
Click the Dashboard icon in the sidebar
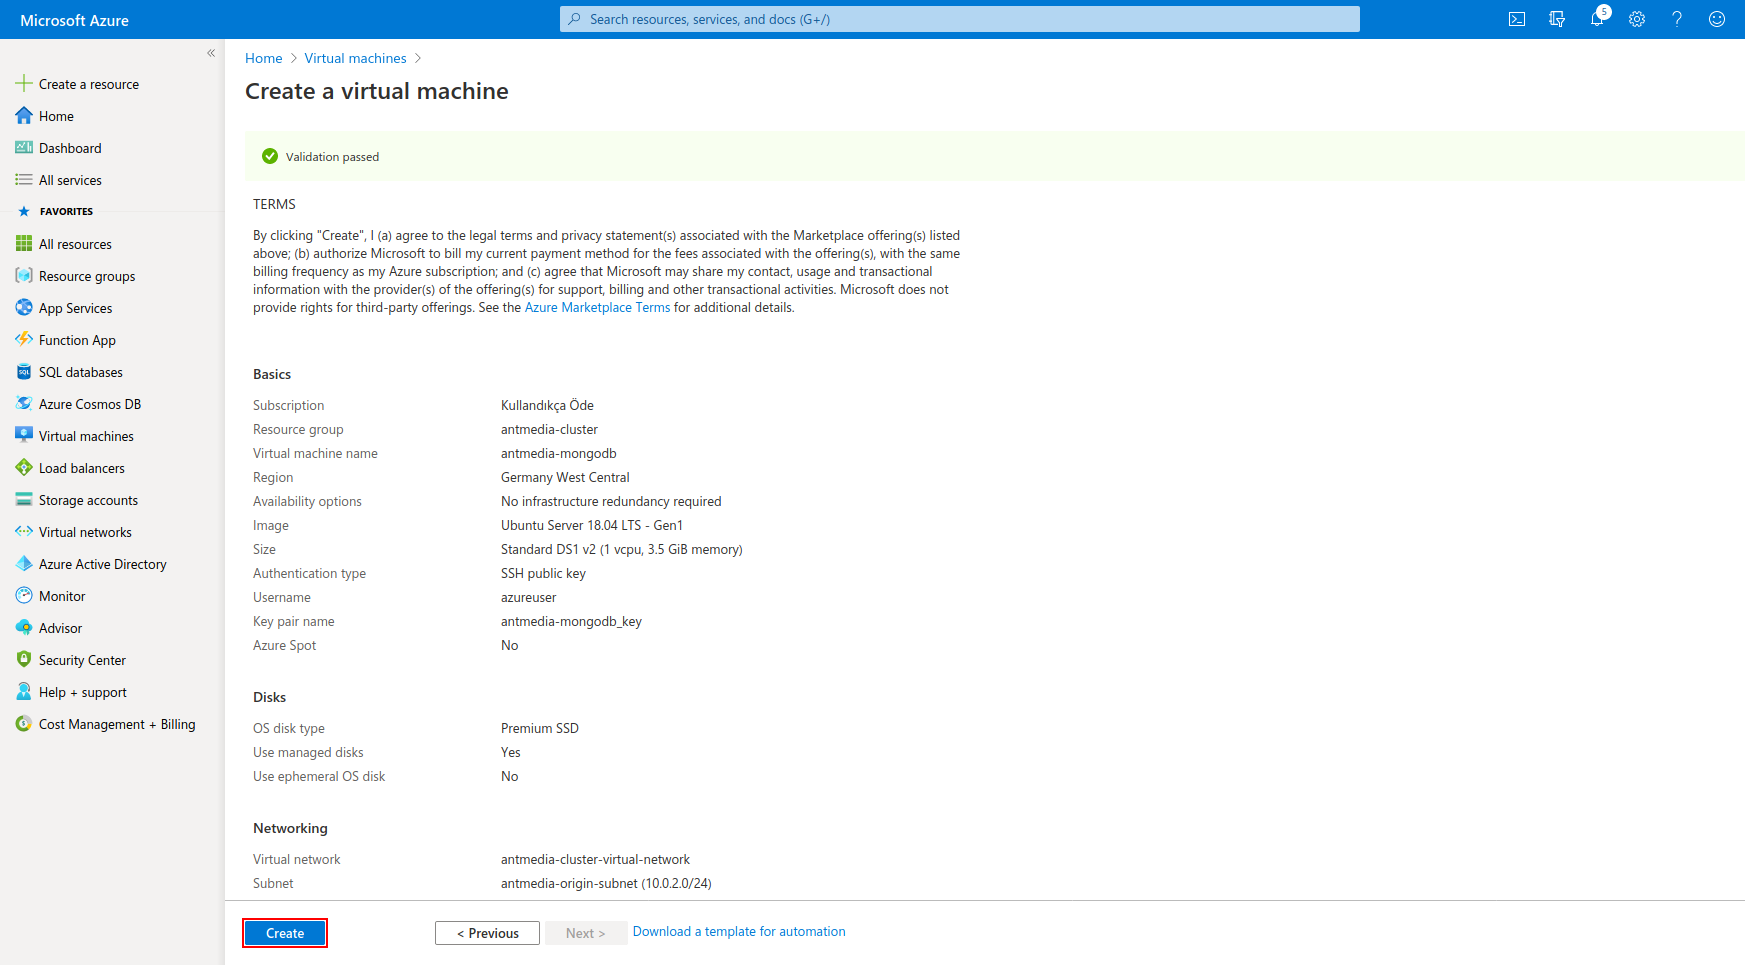(24, 148)
